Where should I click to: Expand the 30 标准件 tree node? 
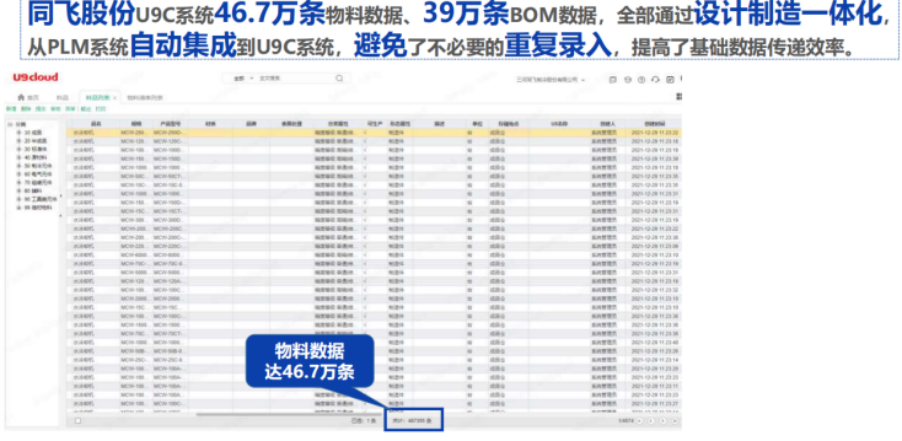(x=19, y=149)
